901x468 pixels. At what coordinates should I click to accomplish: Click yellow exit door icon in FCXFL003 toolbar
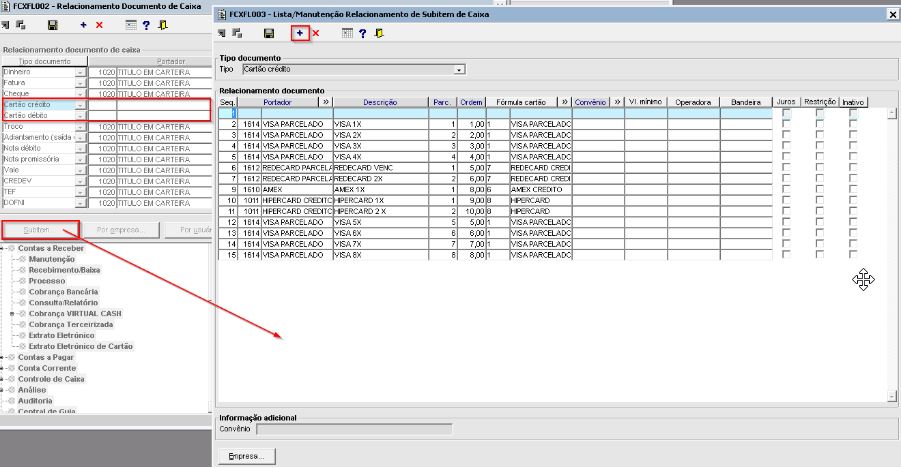tap(379, 33)
